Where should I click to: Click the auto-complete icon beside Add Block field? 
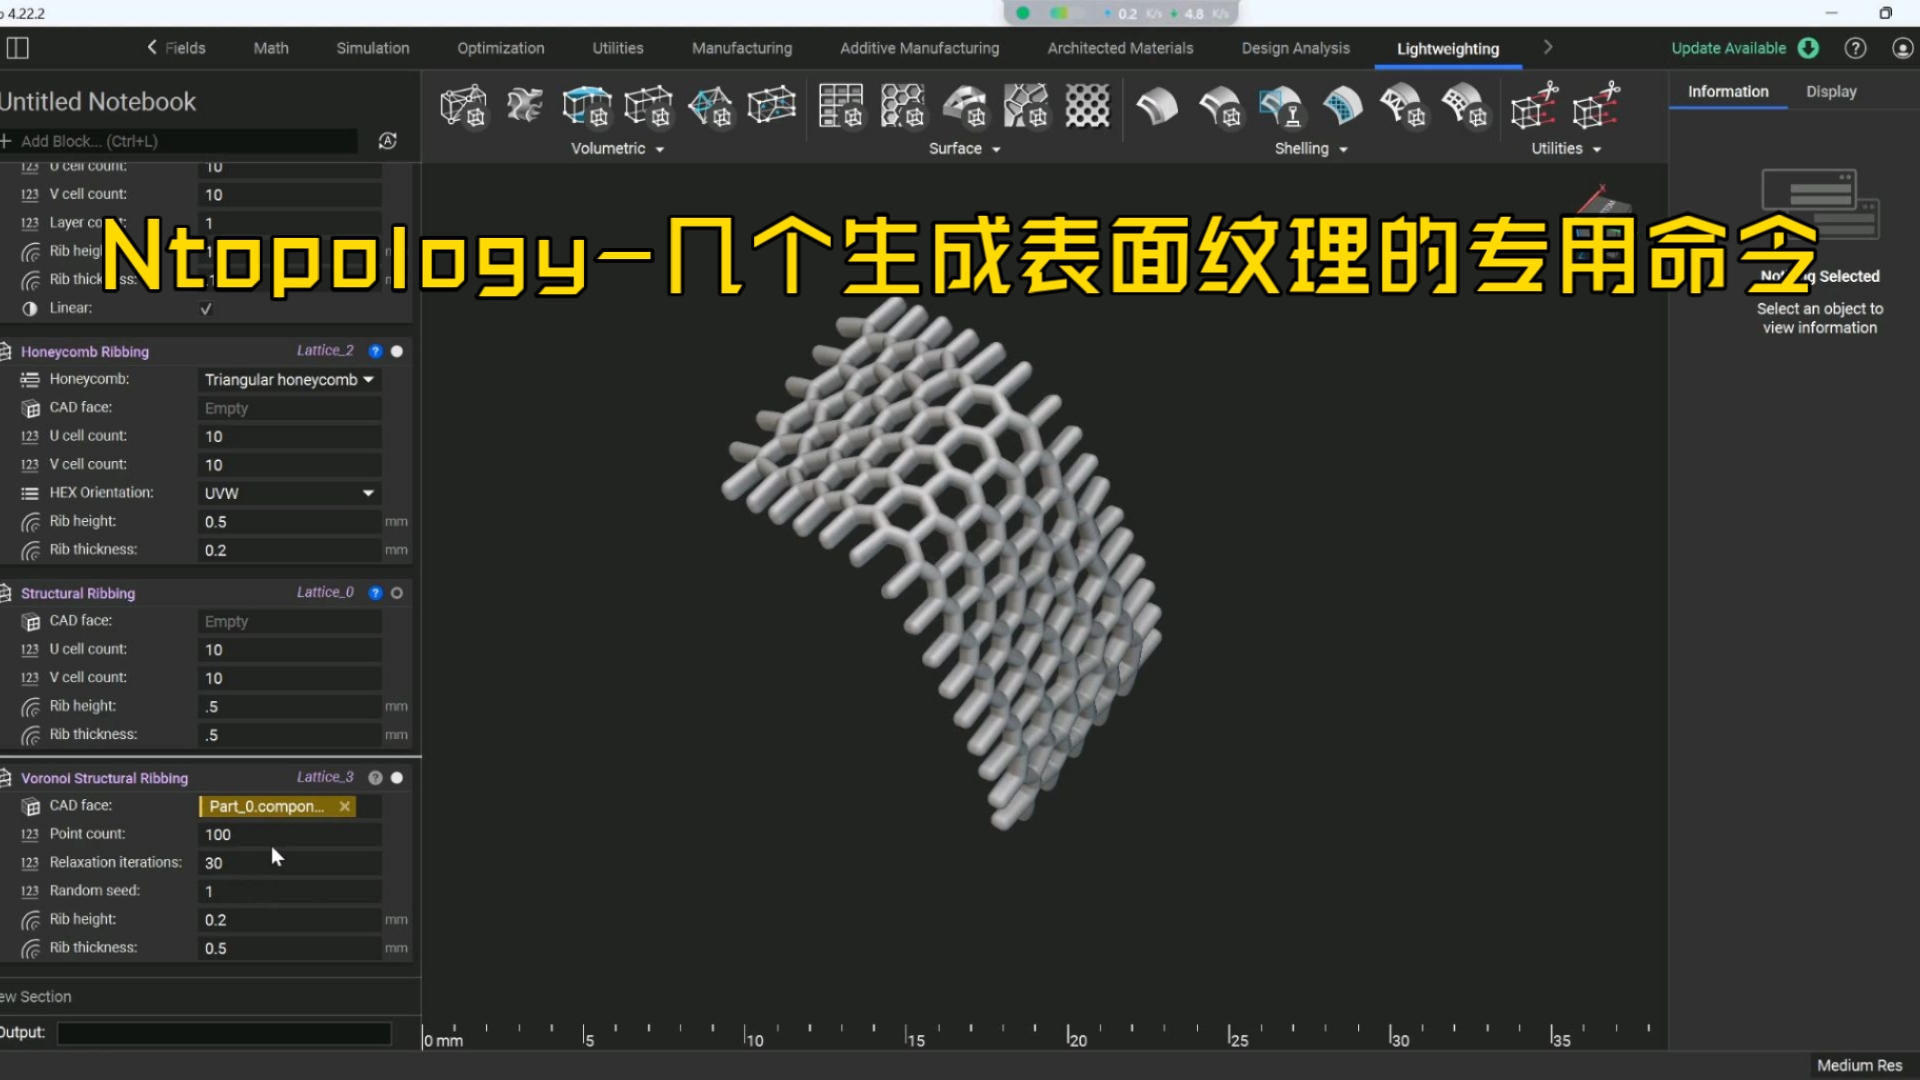[387, 141]
